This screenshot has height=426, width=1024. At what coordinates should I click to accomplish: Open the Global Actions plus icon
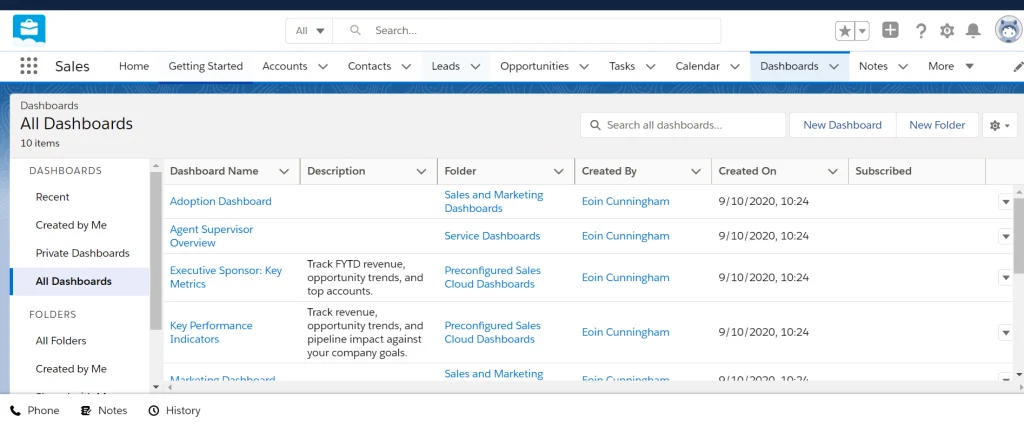[890, 30]
